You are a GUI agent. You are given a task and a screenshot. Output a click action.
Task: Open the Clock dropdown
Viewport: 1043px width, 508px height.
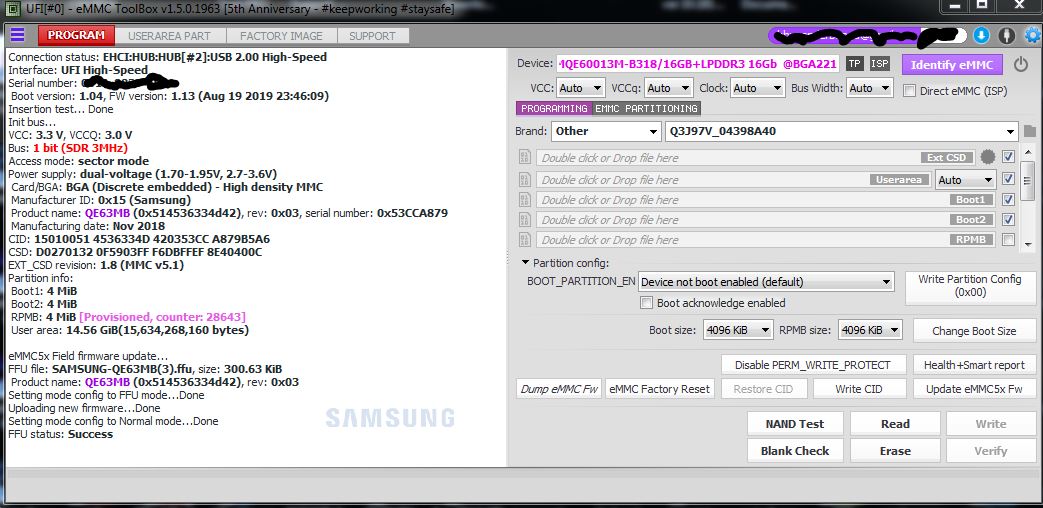click(x=758, y=88)
